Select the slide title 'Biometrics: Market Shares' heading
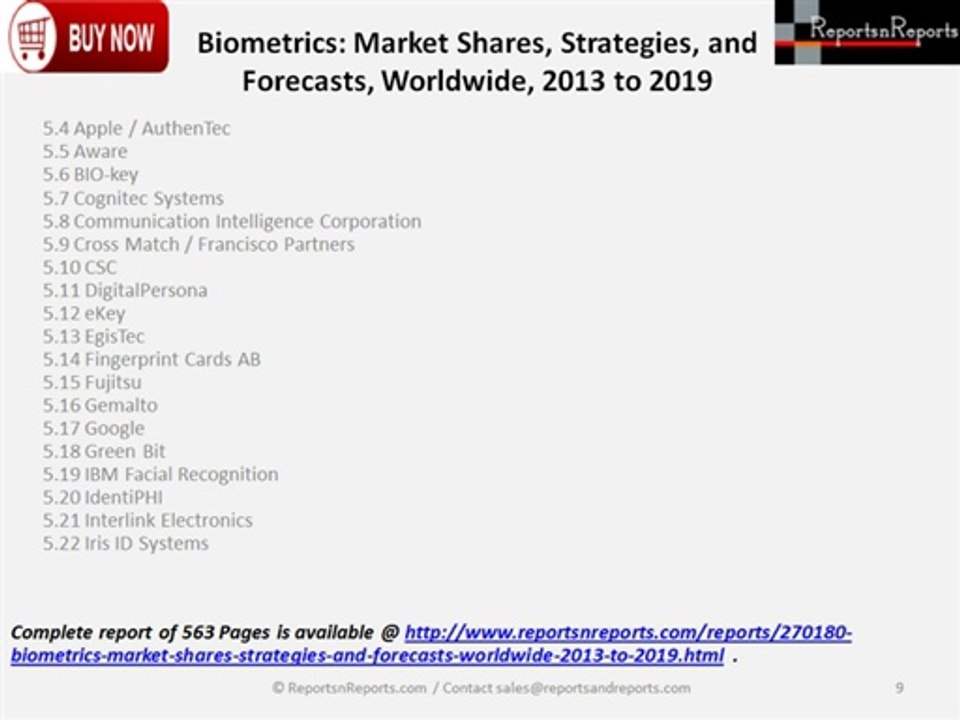The height and width of the screenshot is (720, 960). [477, 61]
